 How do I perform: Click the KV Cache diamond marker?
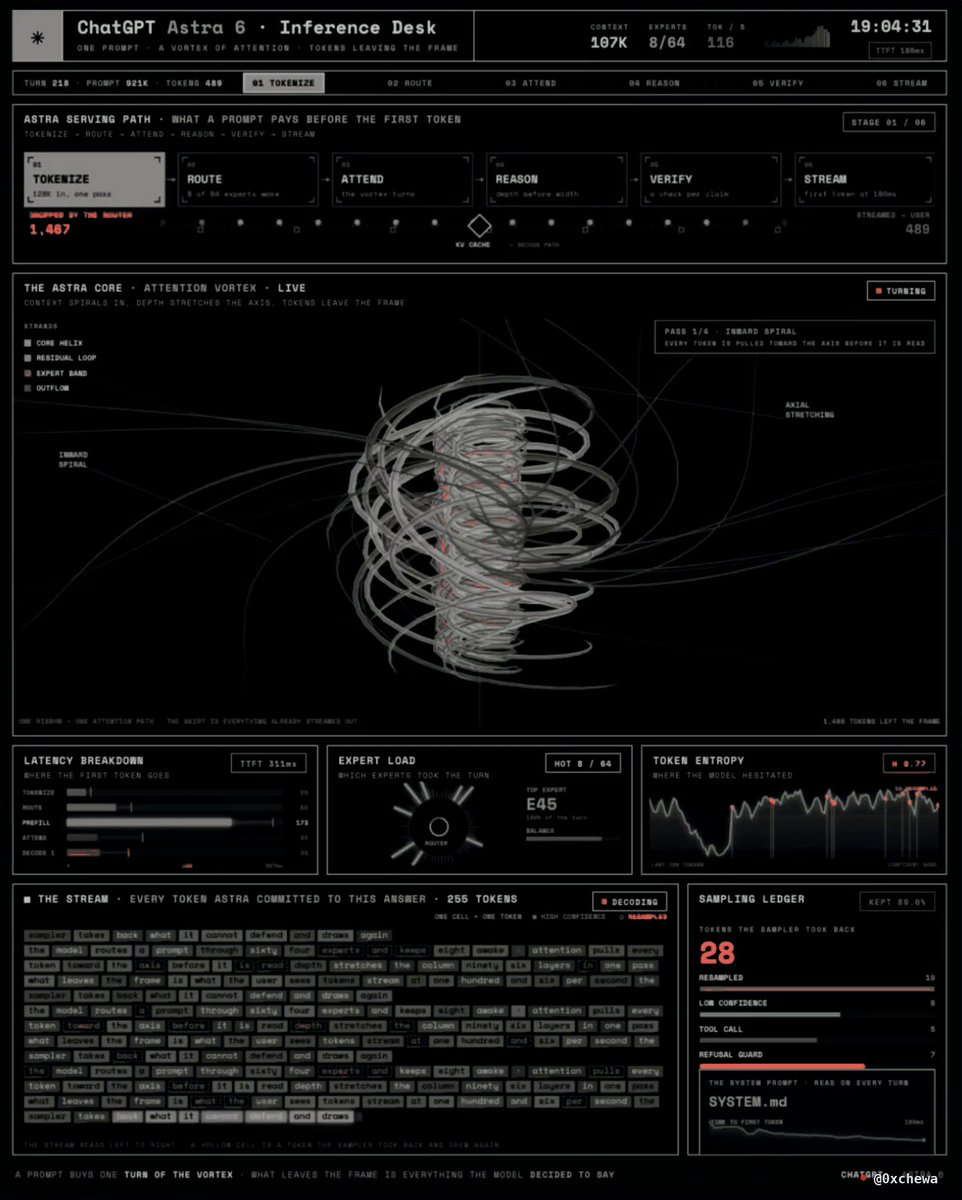[x=479, y=225]
